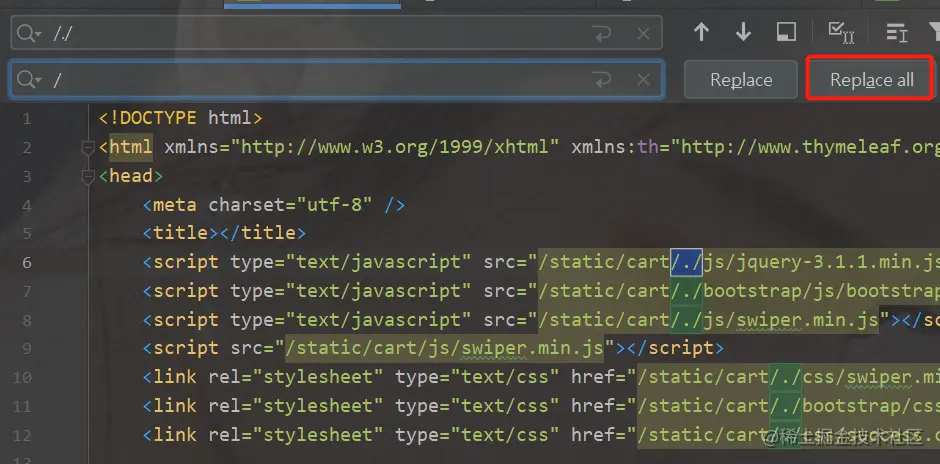The width and height of the screenshot is (940, 464).
Task: Click the Replace button
Action: pyautogui.click(x=741, y=79)
